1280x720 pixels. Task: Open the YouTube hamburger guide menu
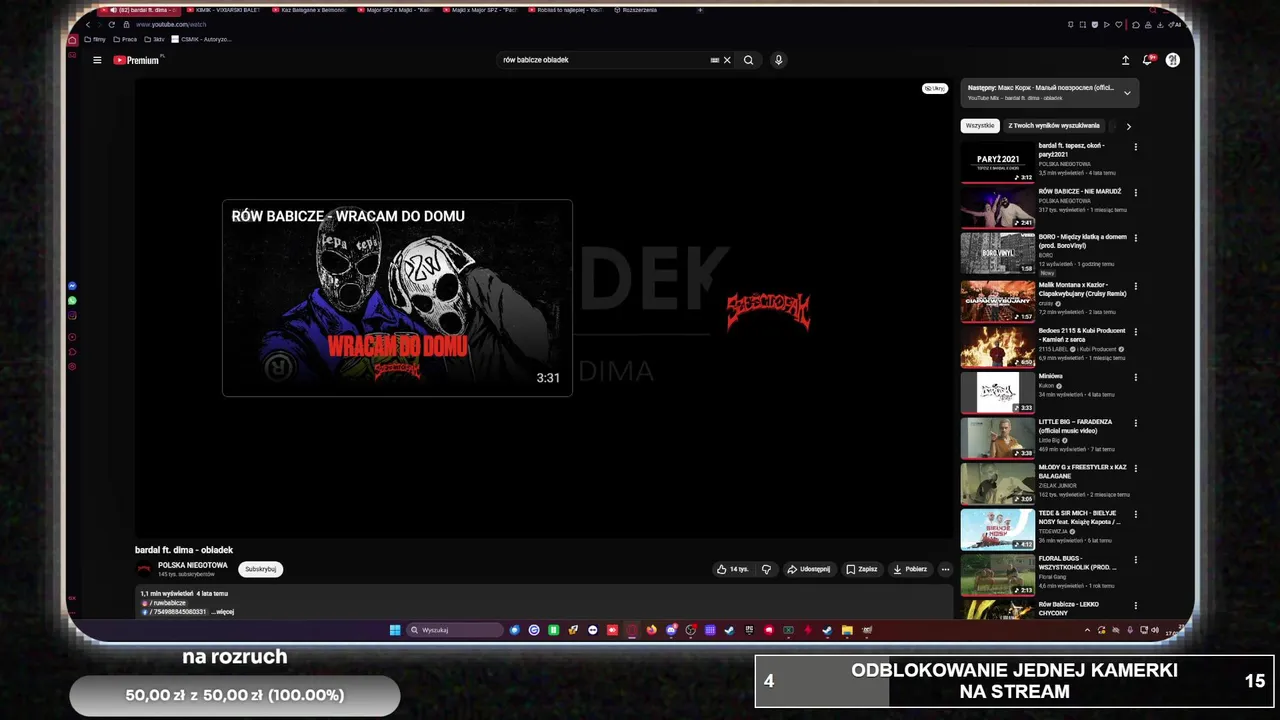pyautogui.click(x=97, y=60)
